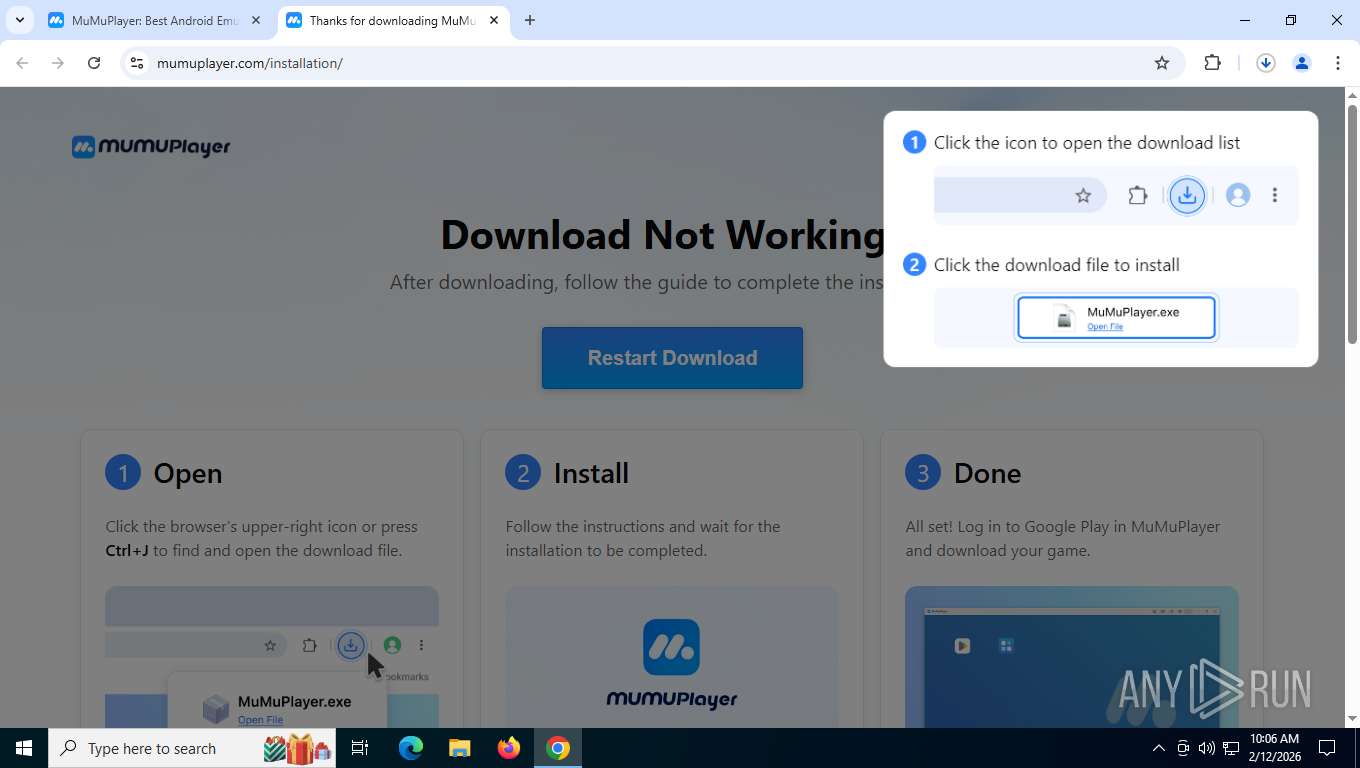
Task: Click the 'Done' step heading
Action: point(987,473)
